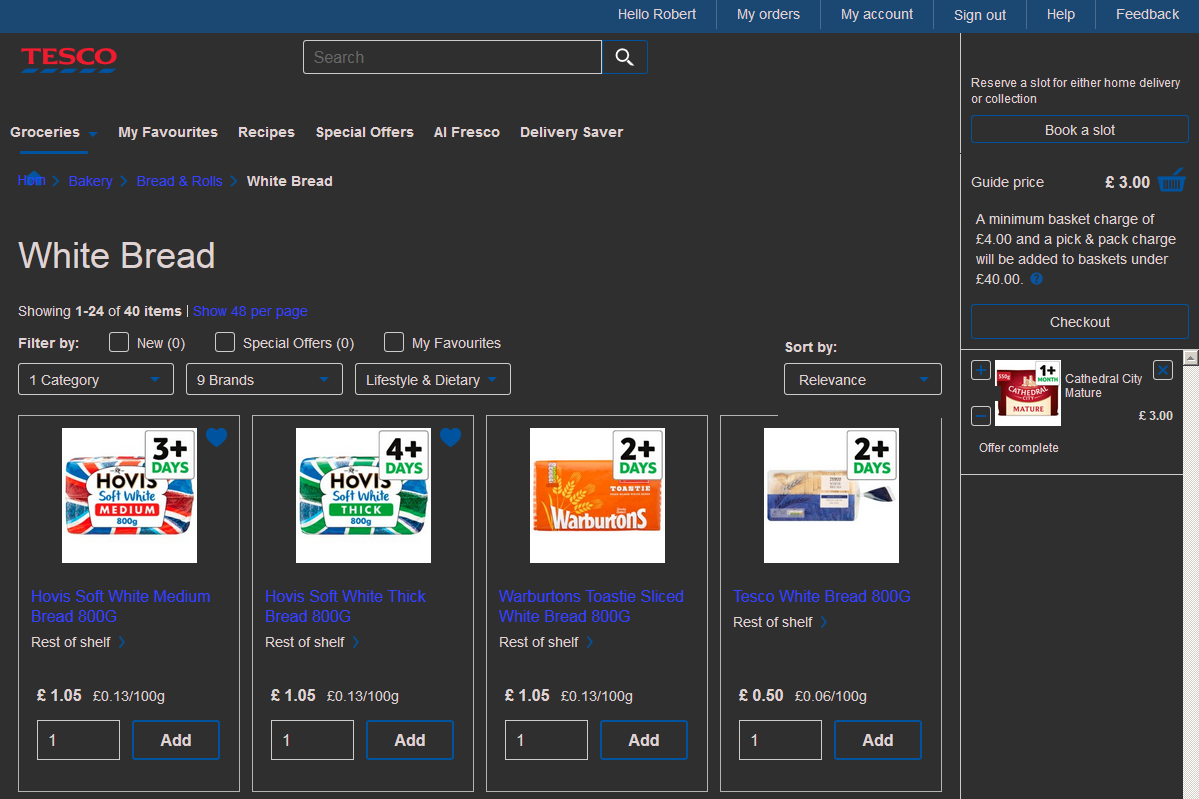1199x799 pixels.
Task: Go to Bread & Rolls breadcrumb
Action: (x=180, y=181)
